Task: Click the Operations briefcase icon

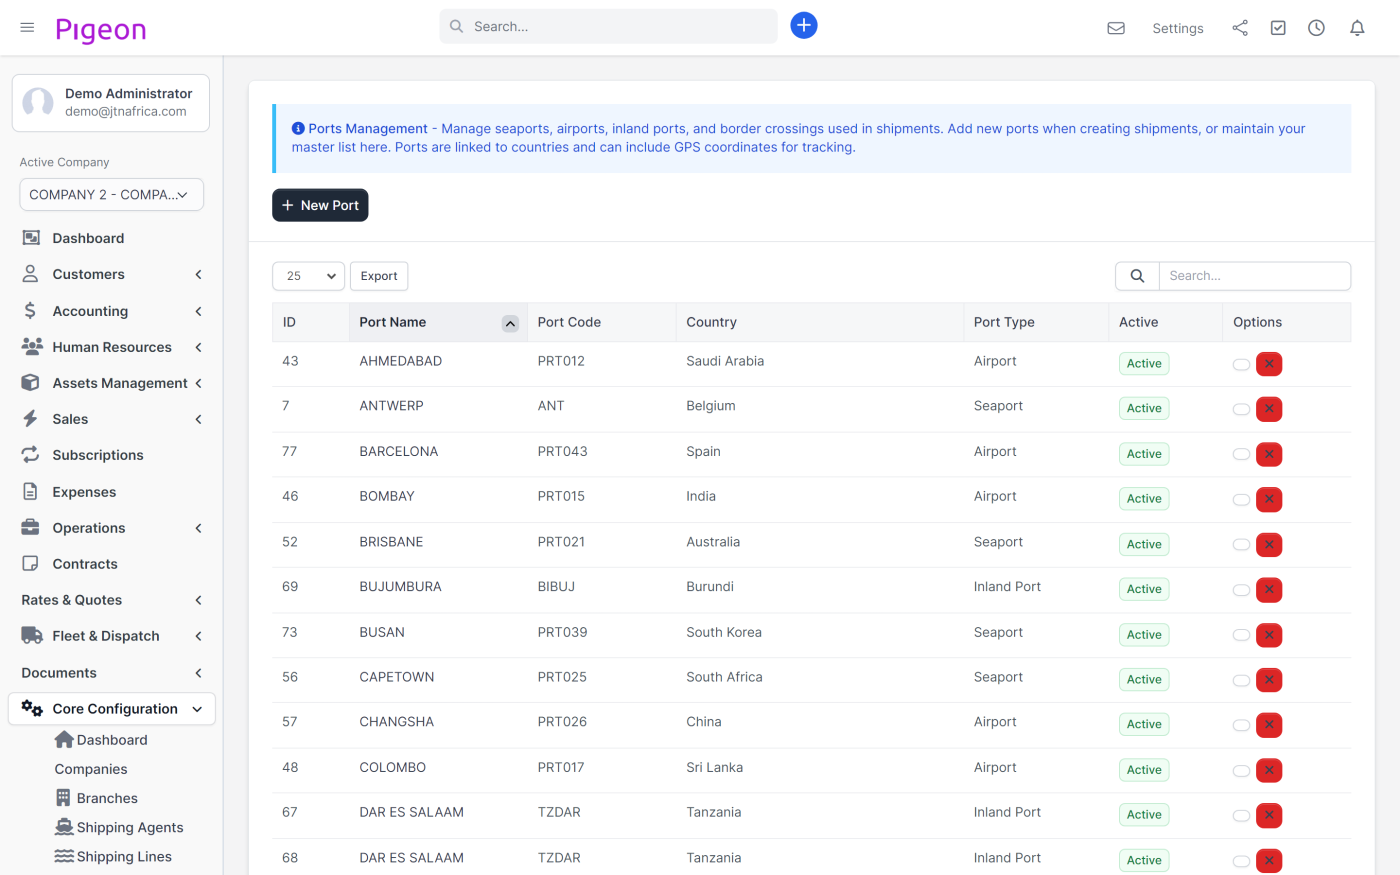Action: [x=31, y=528]
